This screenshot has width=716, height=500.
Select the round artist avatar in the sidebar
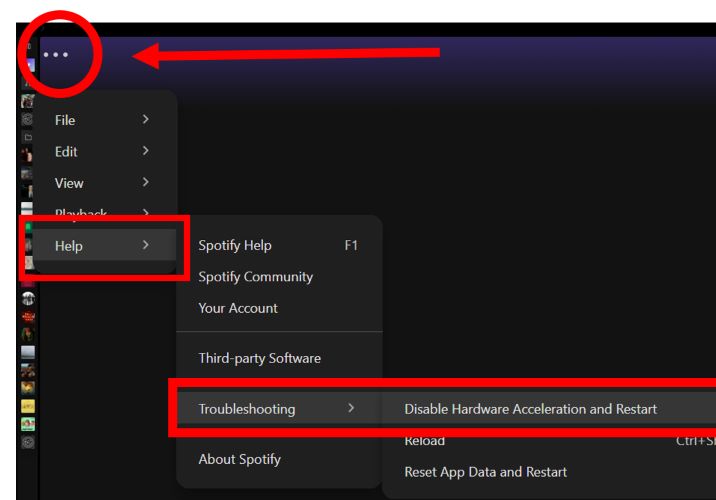point(28,299)
